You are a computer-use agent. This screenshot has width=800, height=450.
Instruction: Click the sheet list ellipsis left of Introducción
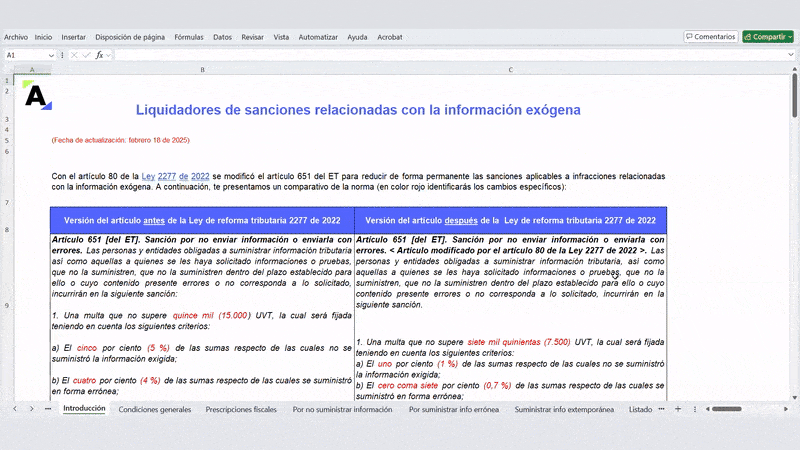pos(48,409)
